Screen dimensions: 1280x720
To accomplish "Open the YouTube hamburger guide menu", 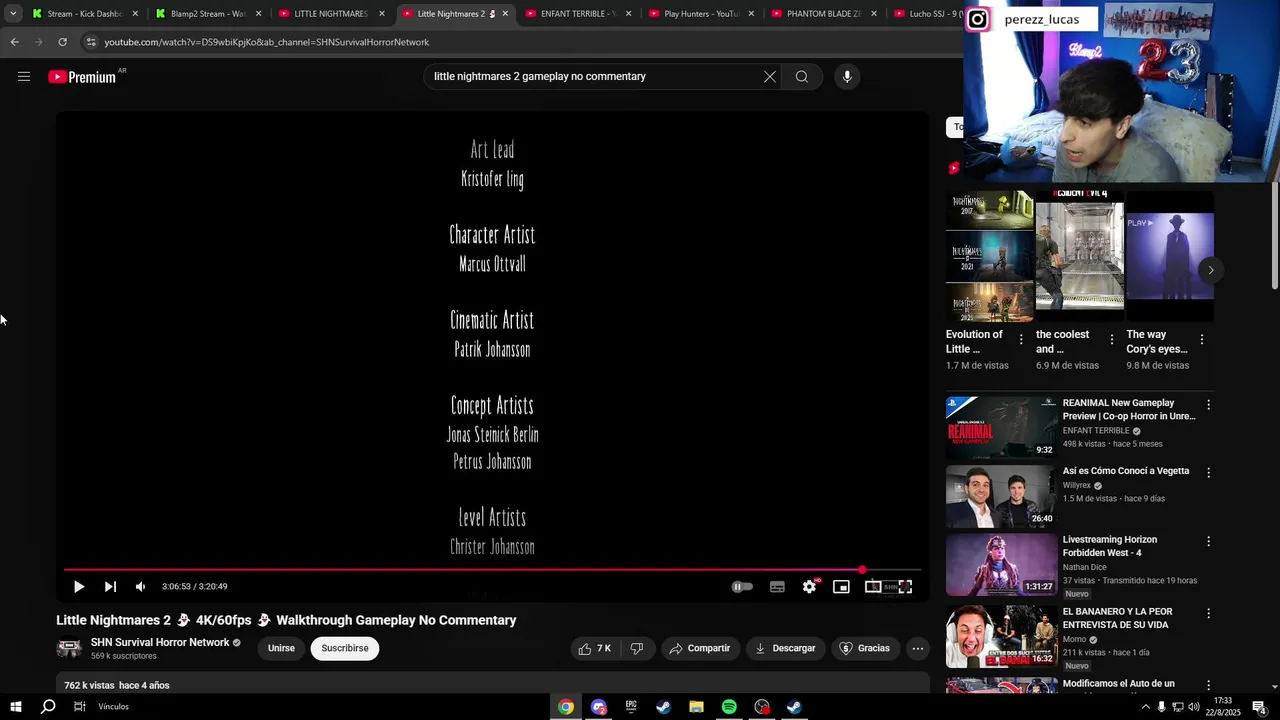I will tap(24, 76).
